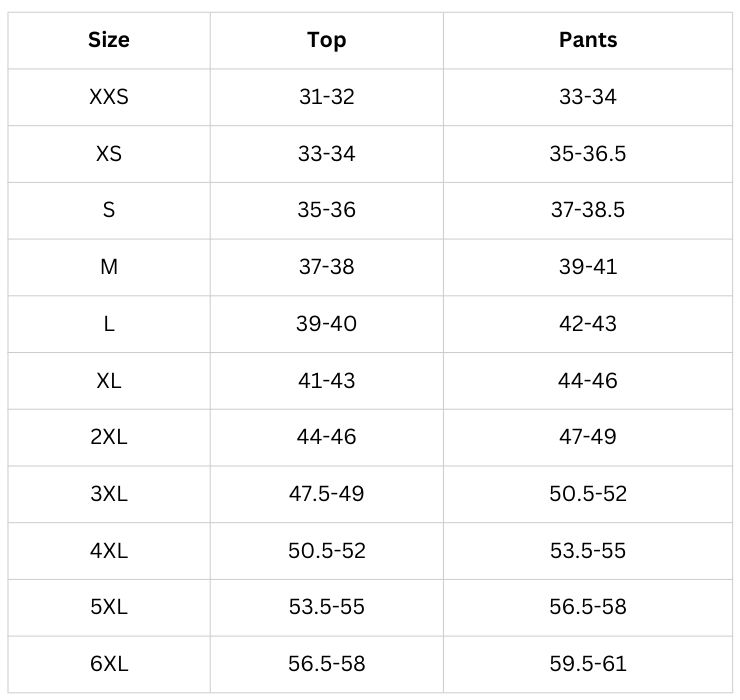The height and width of the screenshot is (700, 740).
Task: Click Pants measurement 42-43
Action: point(588,324)
